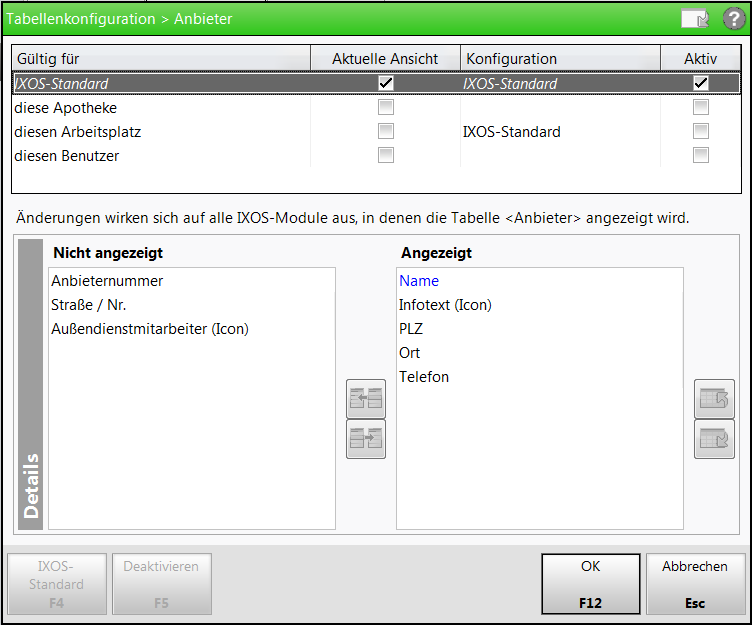Click the window switch icon in the title bar
Screen dimensions: 752x625
[695, 19]
